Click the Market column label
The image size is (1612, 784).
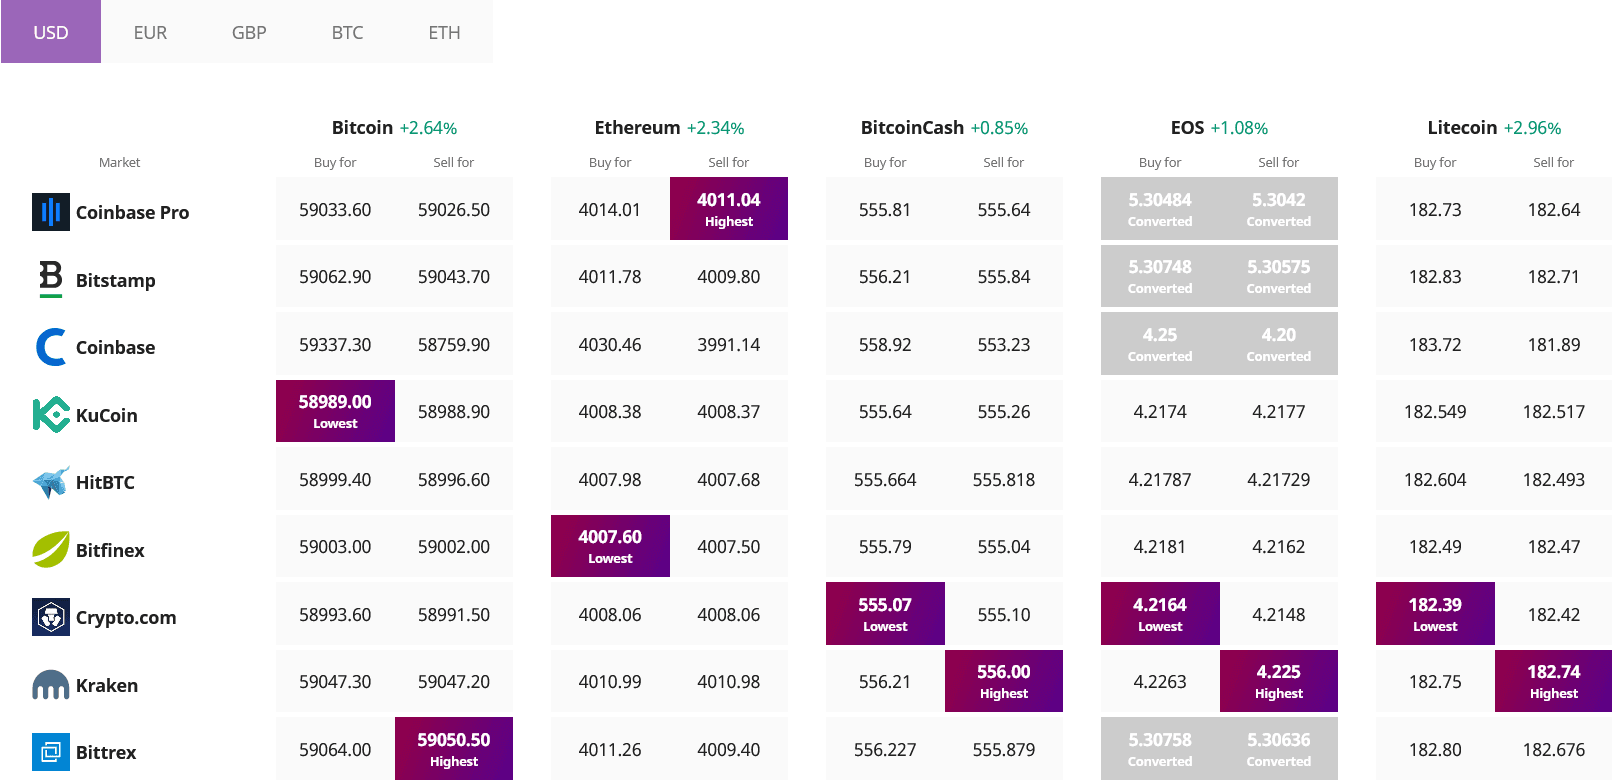pyautogui.click(x=119, y=162)
